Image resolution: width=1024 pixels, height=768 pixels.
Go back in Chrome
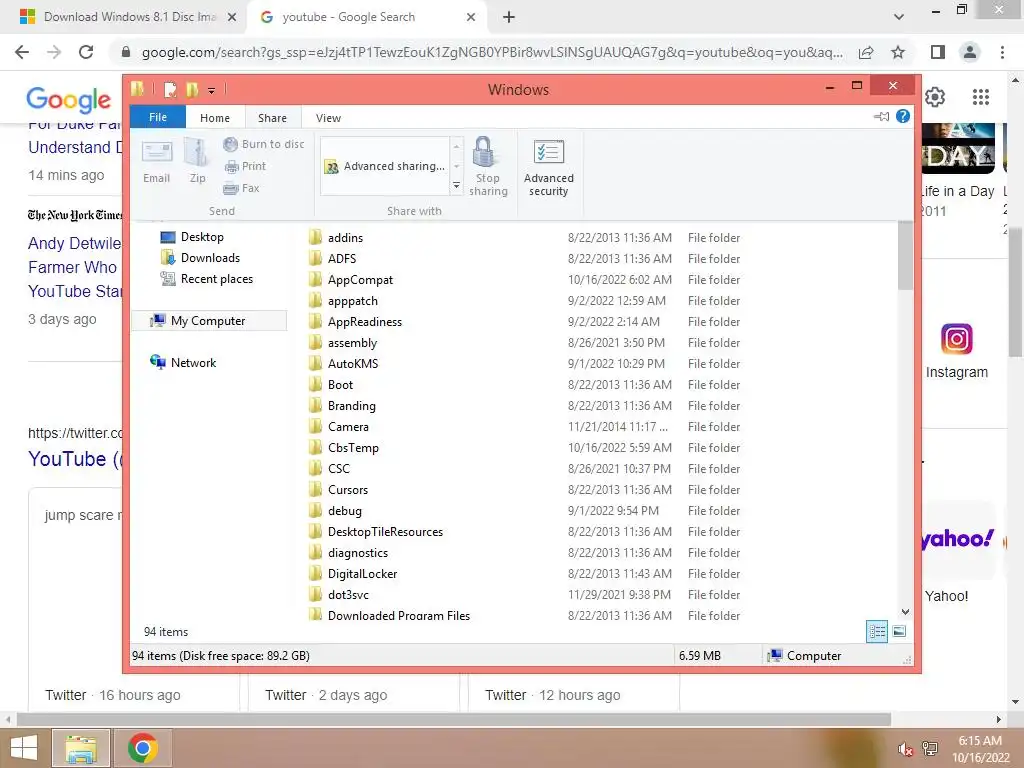point(22,52)
